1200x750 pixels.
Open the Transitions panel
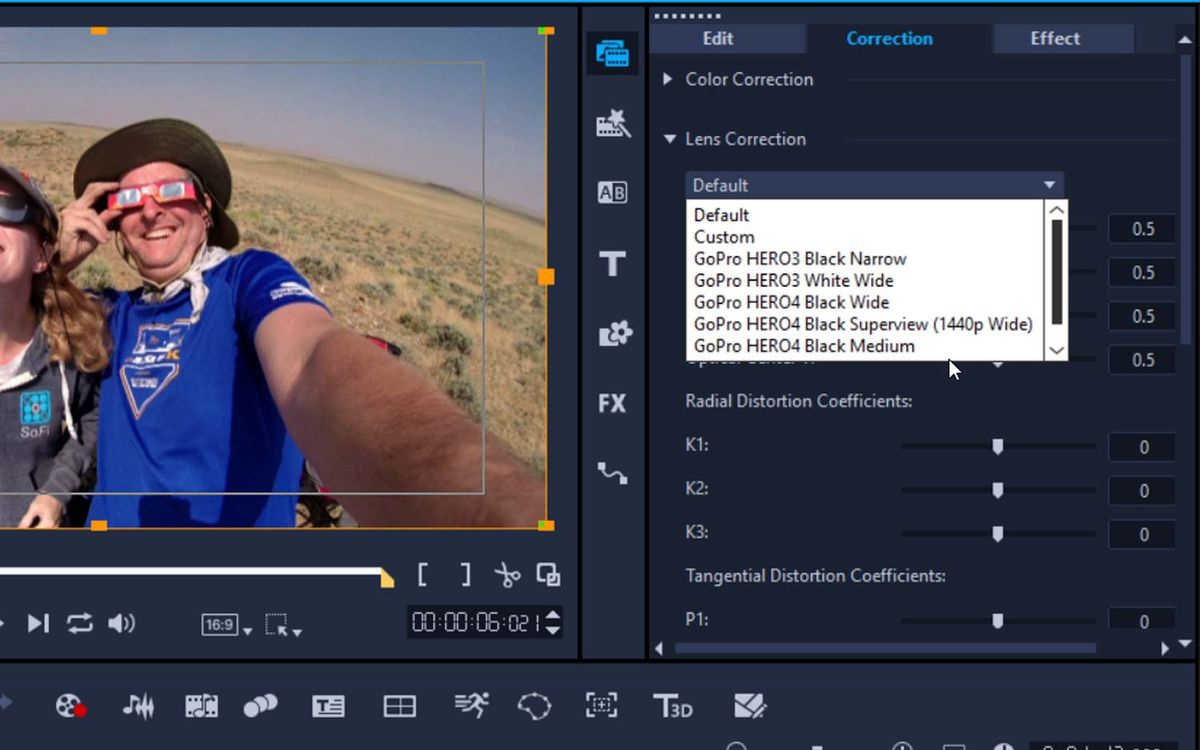(613, 192)
